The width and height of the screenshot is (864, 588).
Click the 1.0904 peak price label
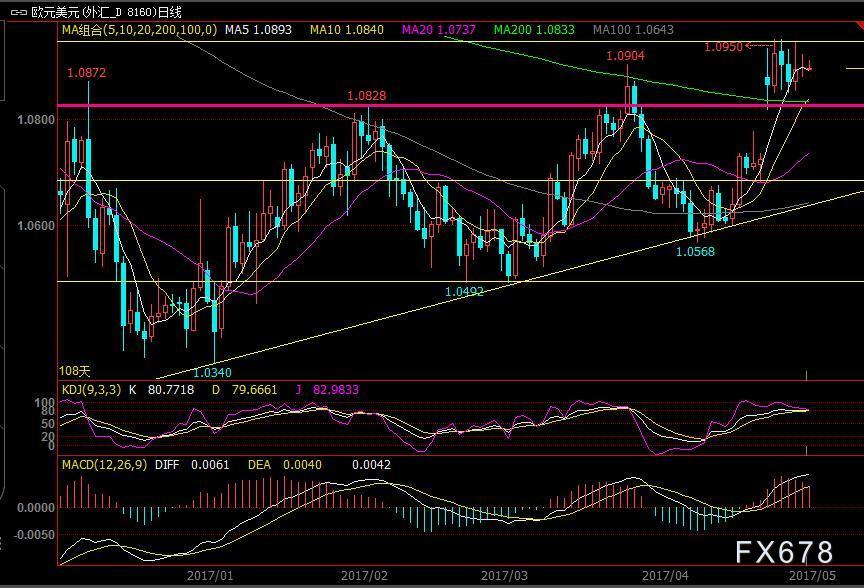coord(625,56)
